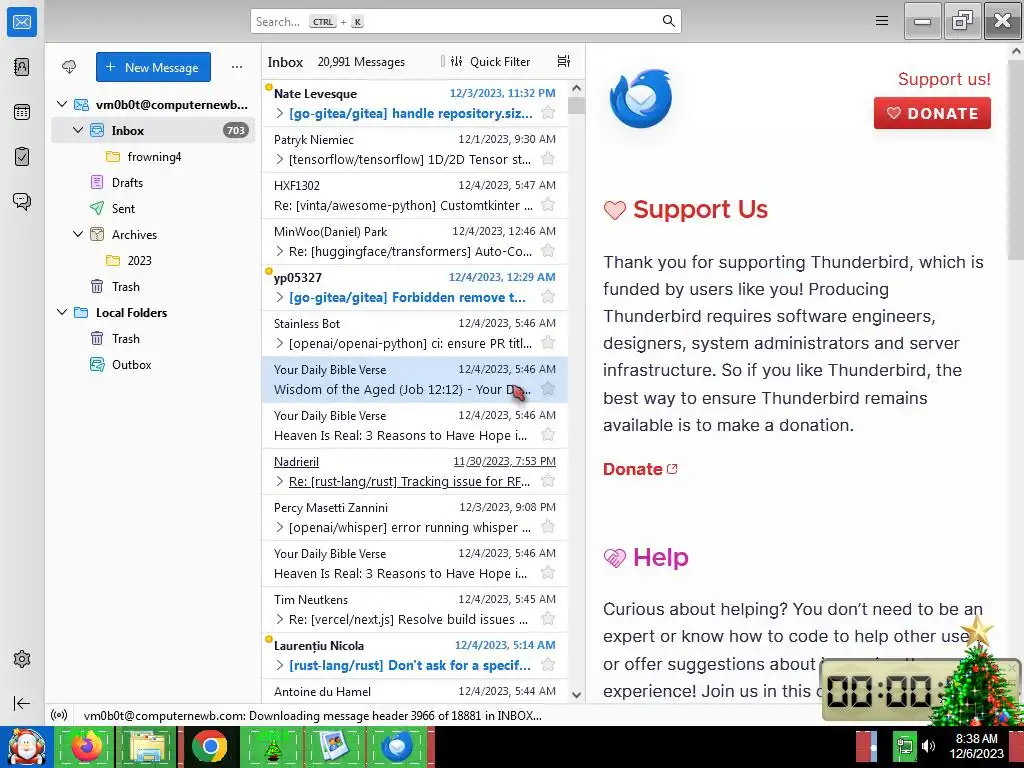
Task: Open Chrome from the taskbar
Action: 210,746
